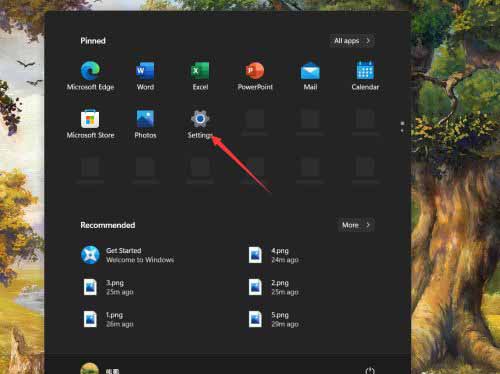
Task: Show More recommended items
Action: click(356, 225)
